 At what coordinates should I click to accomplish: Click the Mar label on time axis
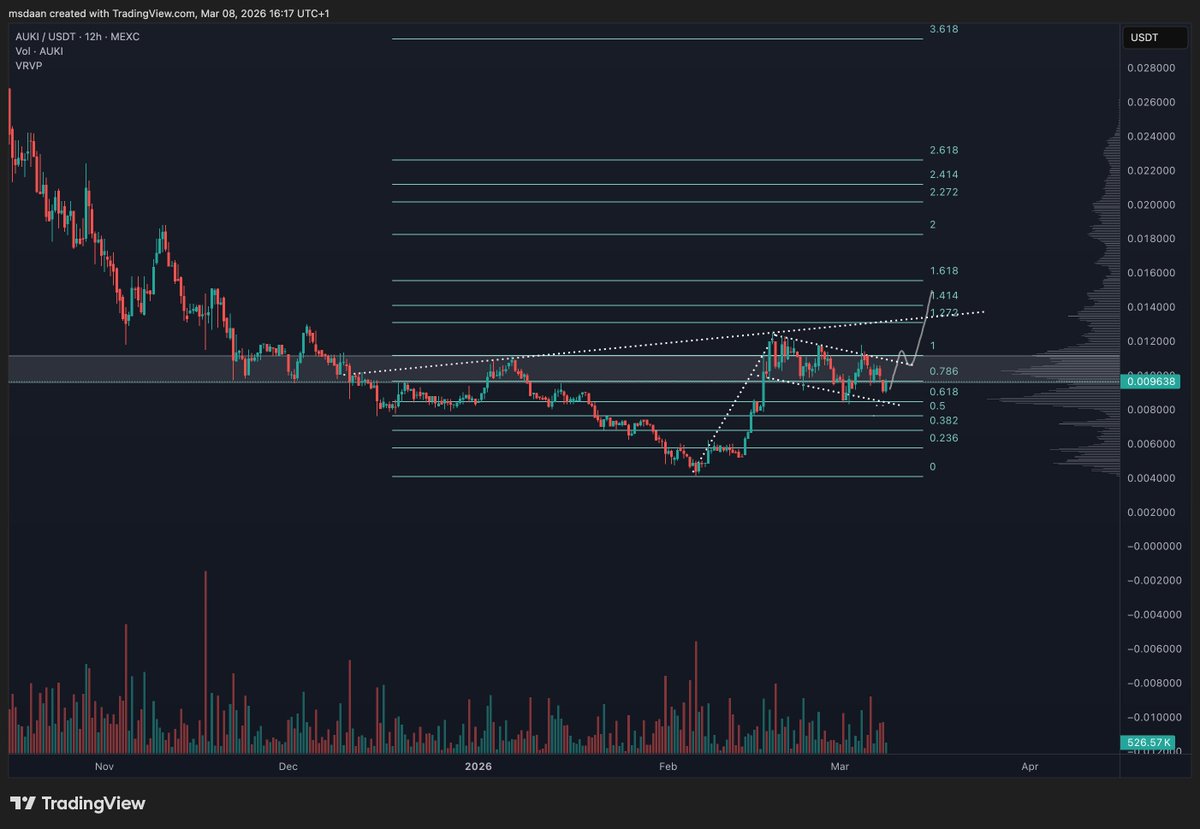[840, 767]
